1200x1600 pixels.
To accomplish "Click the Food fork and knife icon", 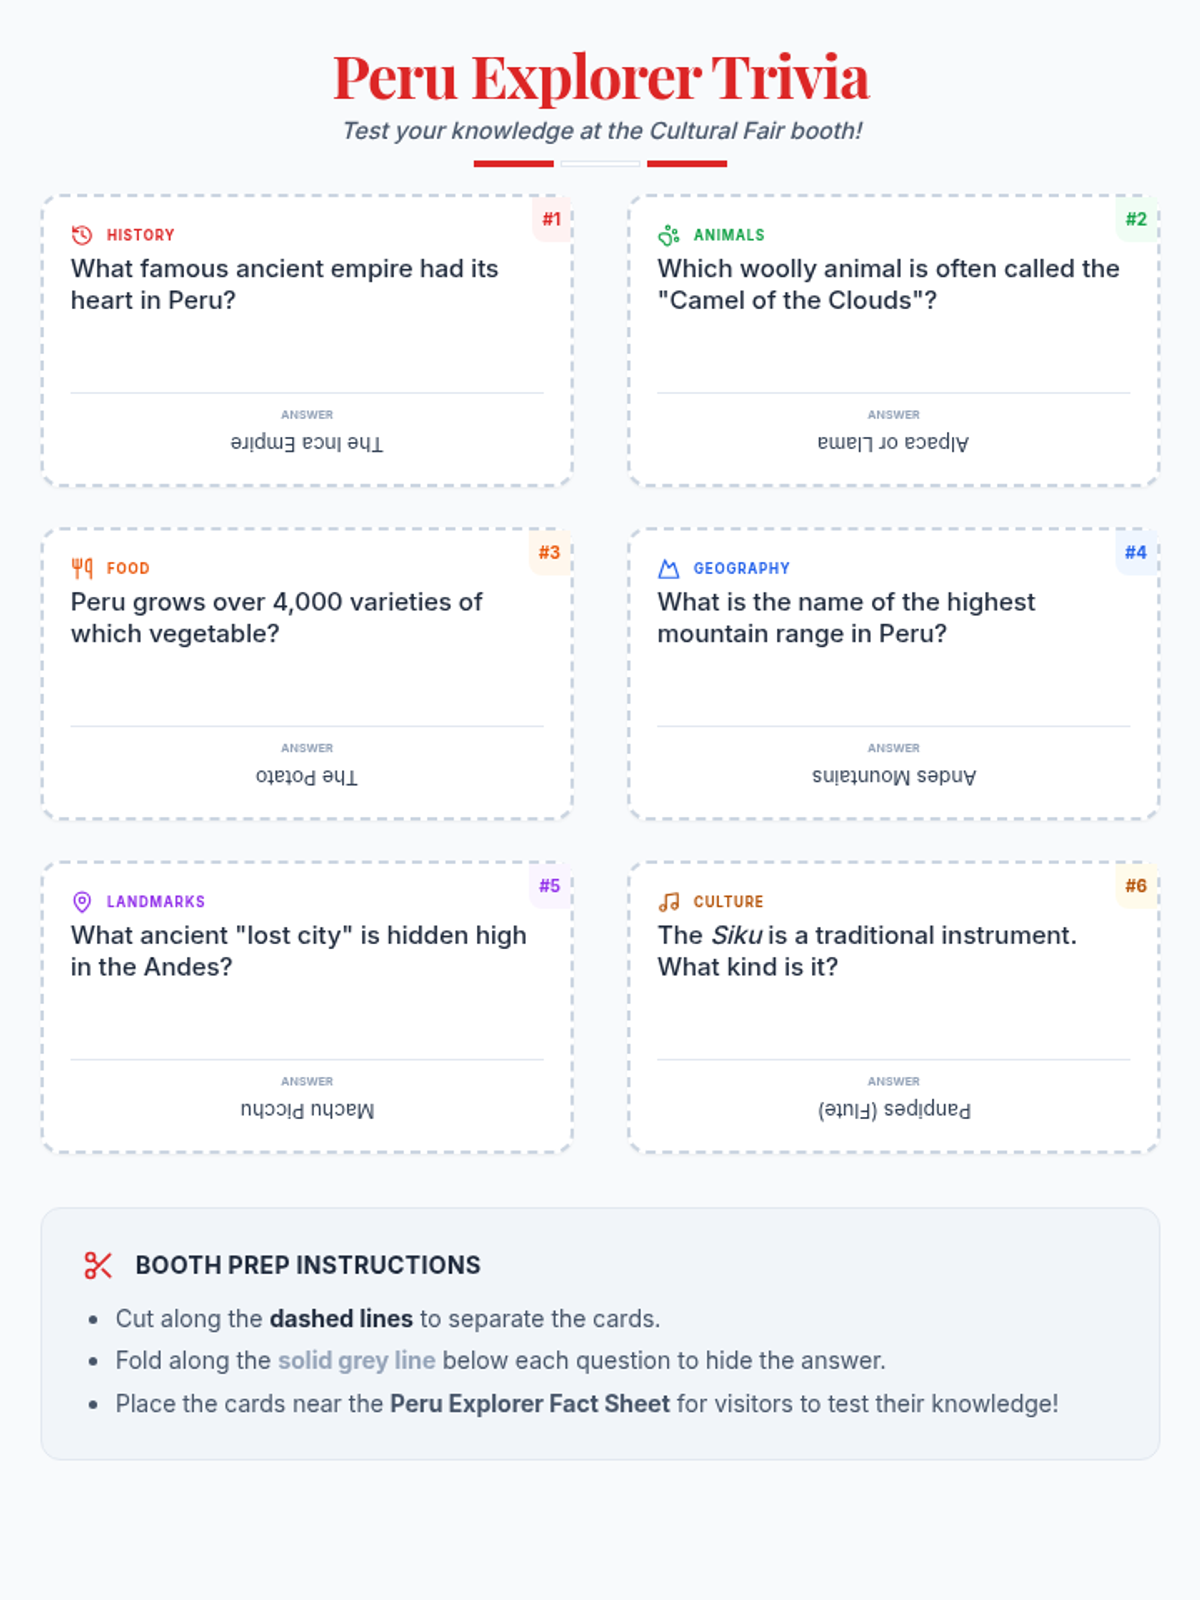I will (82, 568).
